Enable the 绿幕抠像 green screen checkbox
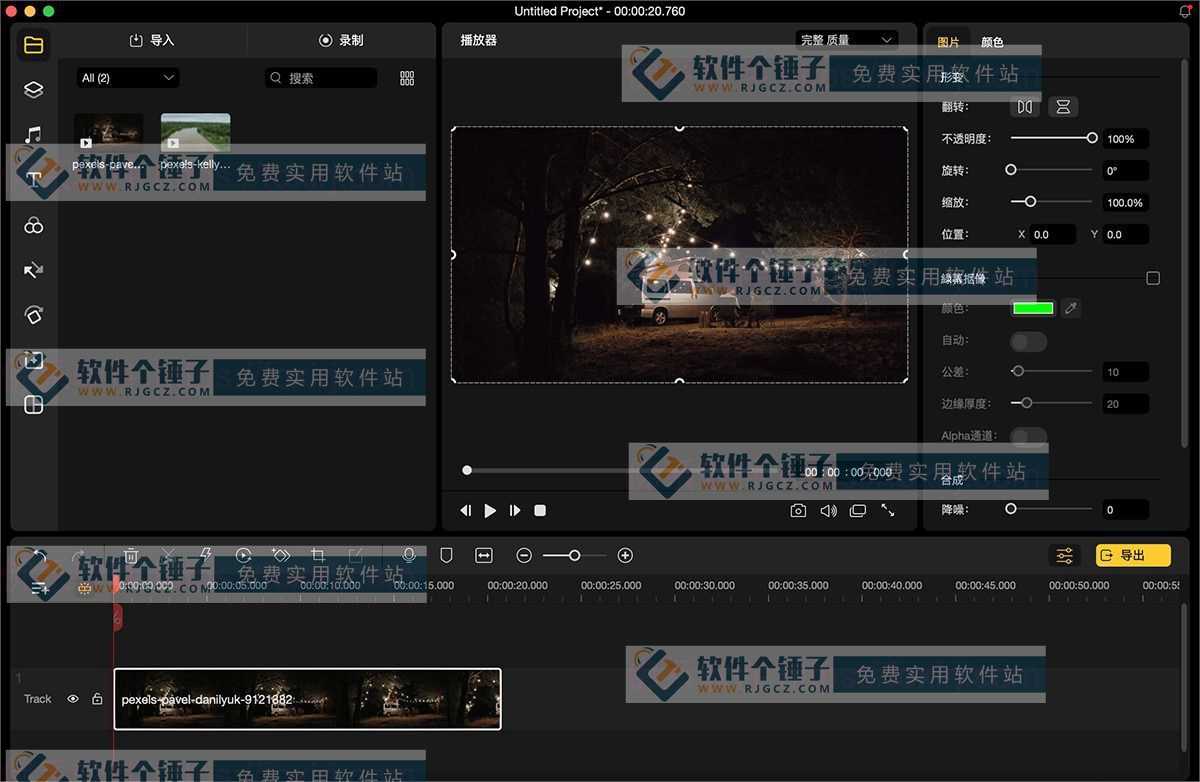This screenshot has width=1200, height=782. tap(1153, 277)
